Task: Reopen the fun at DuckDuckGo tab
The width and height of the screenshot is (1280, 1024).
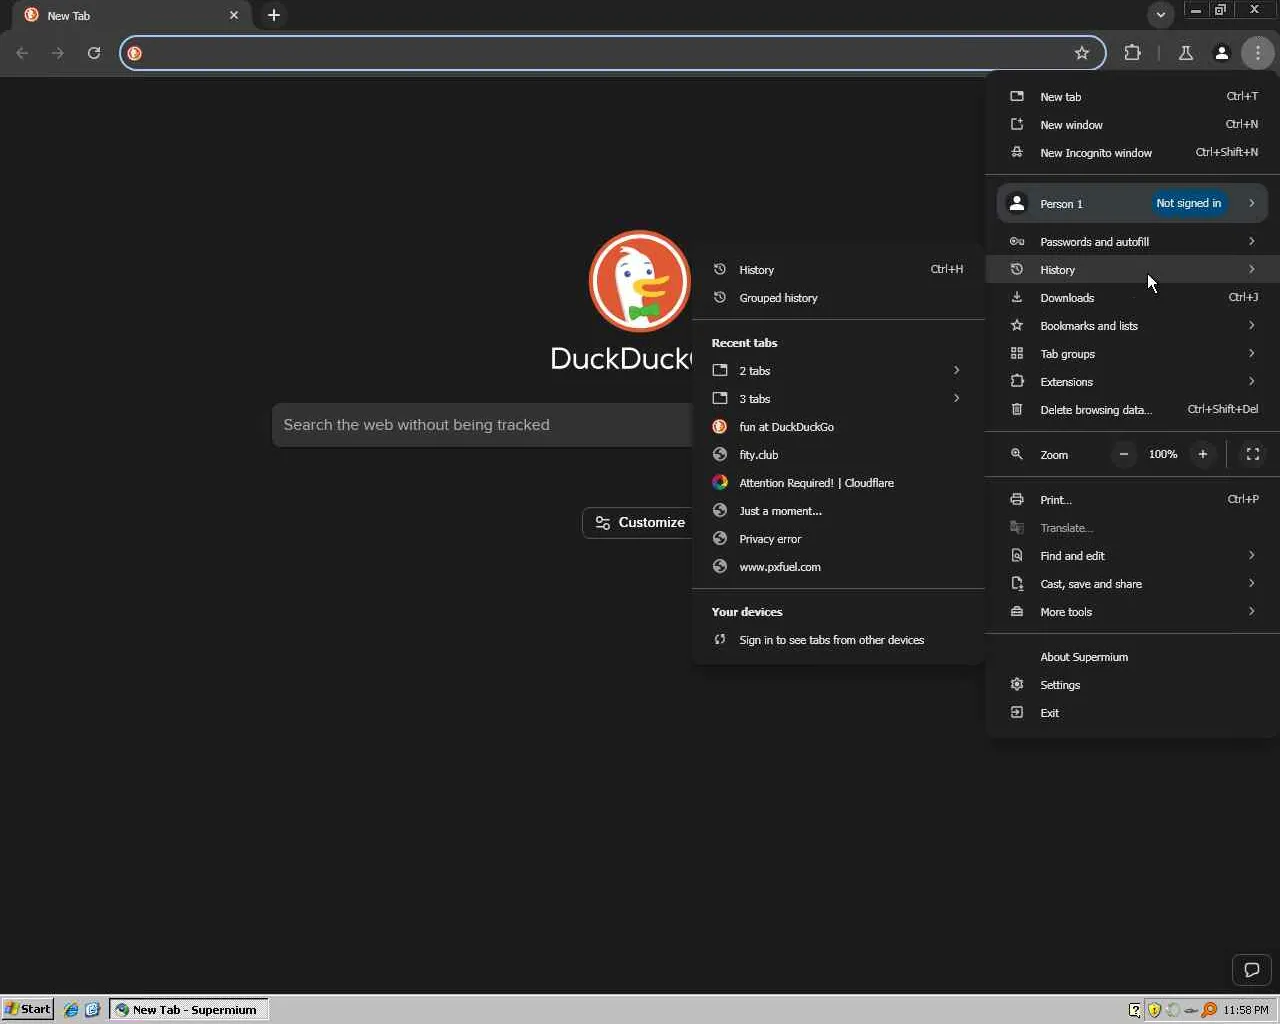Action: (x=838, y=427)
